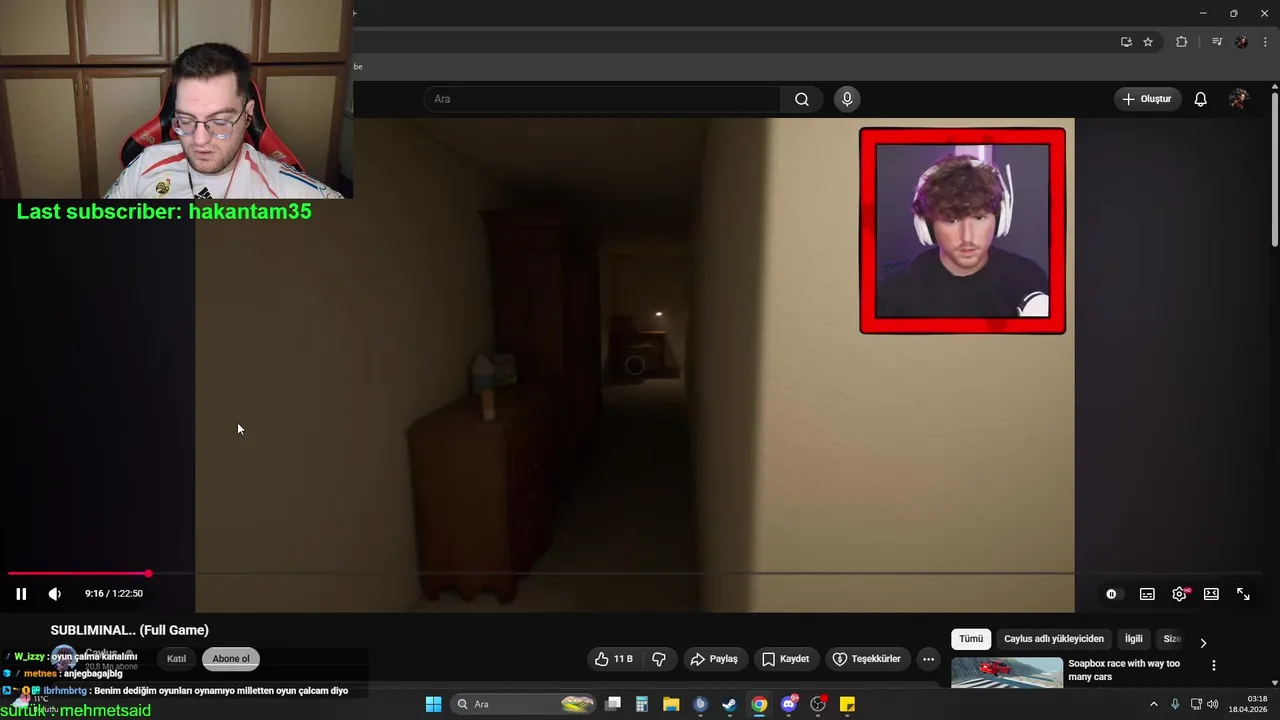Toggle the autoplay switch in the player

click(x=1111, y=594)
